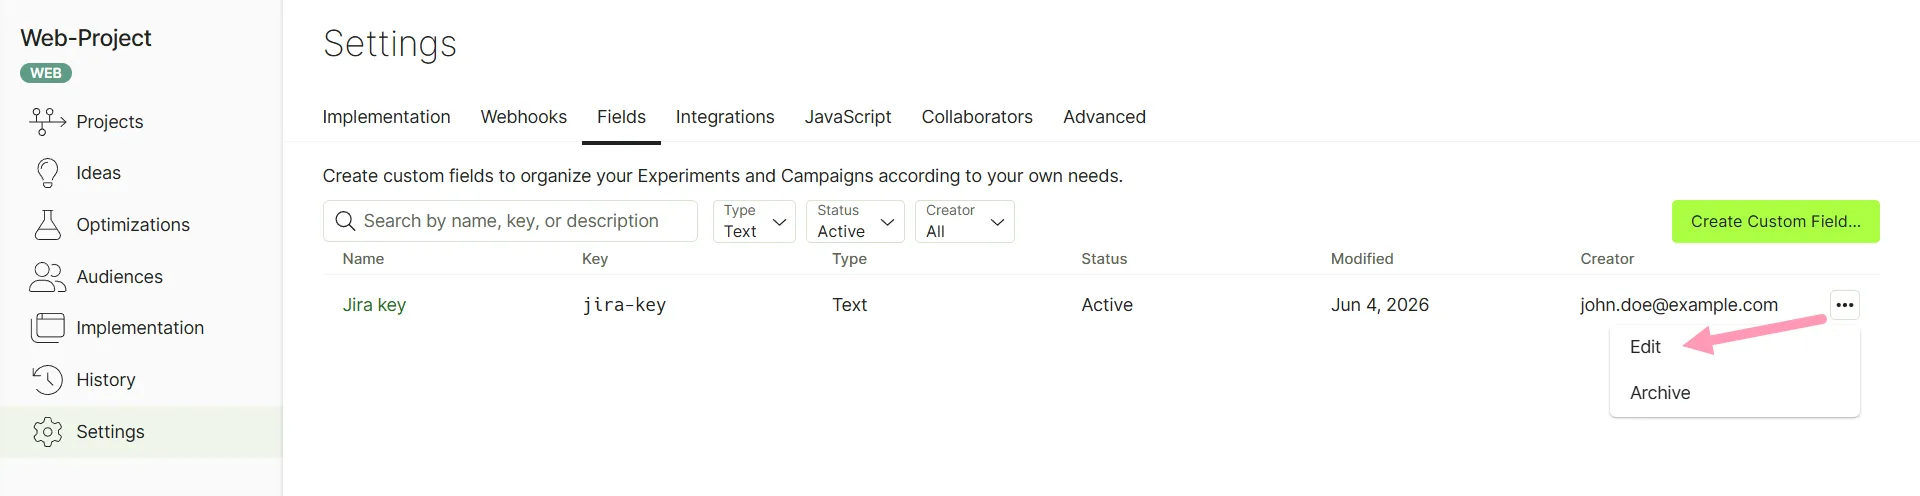
Task: Expand the Type filter dropdown
Action: [x=754, y=221]
